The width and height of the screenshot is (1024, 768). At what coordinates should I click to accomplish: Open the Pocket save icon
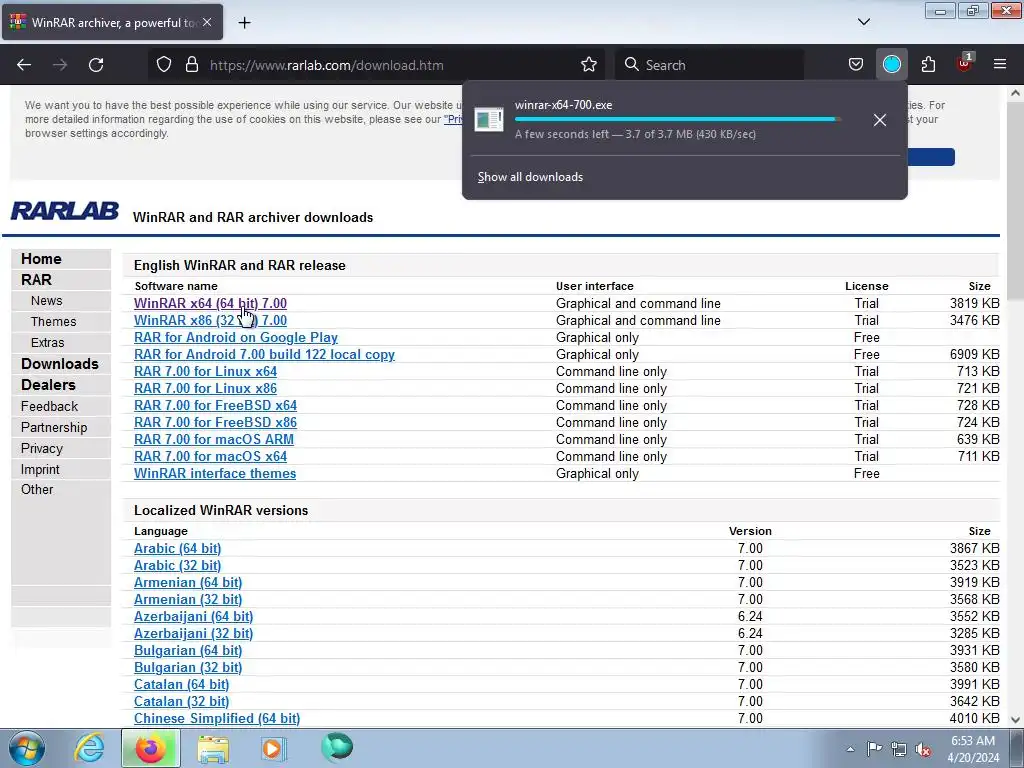[x=856, y=65]
